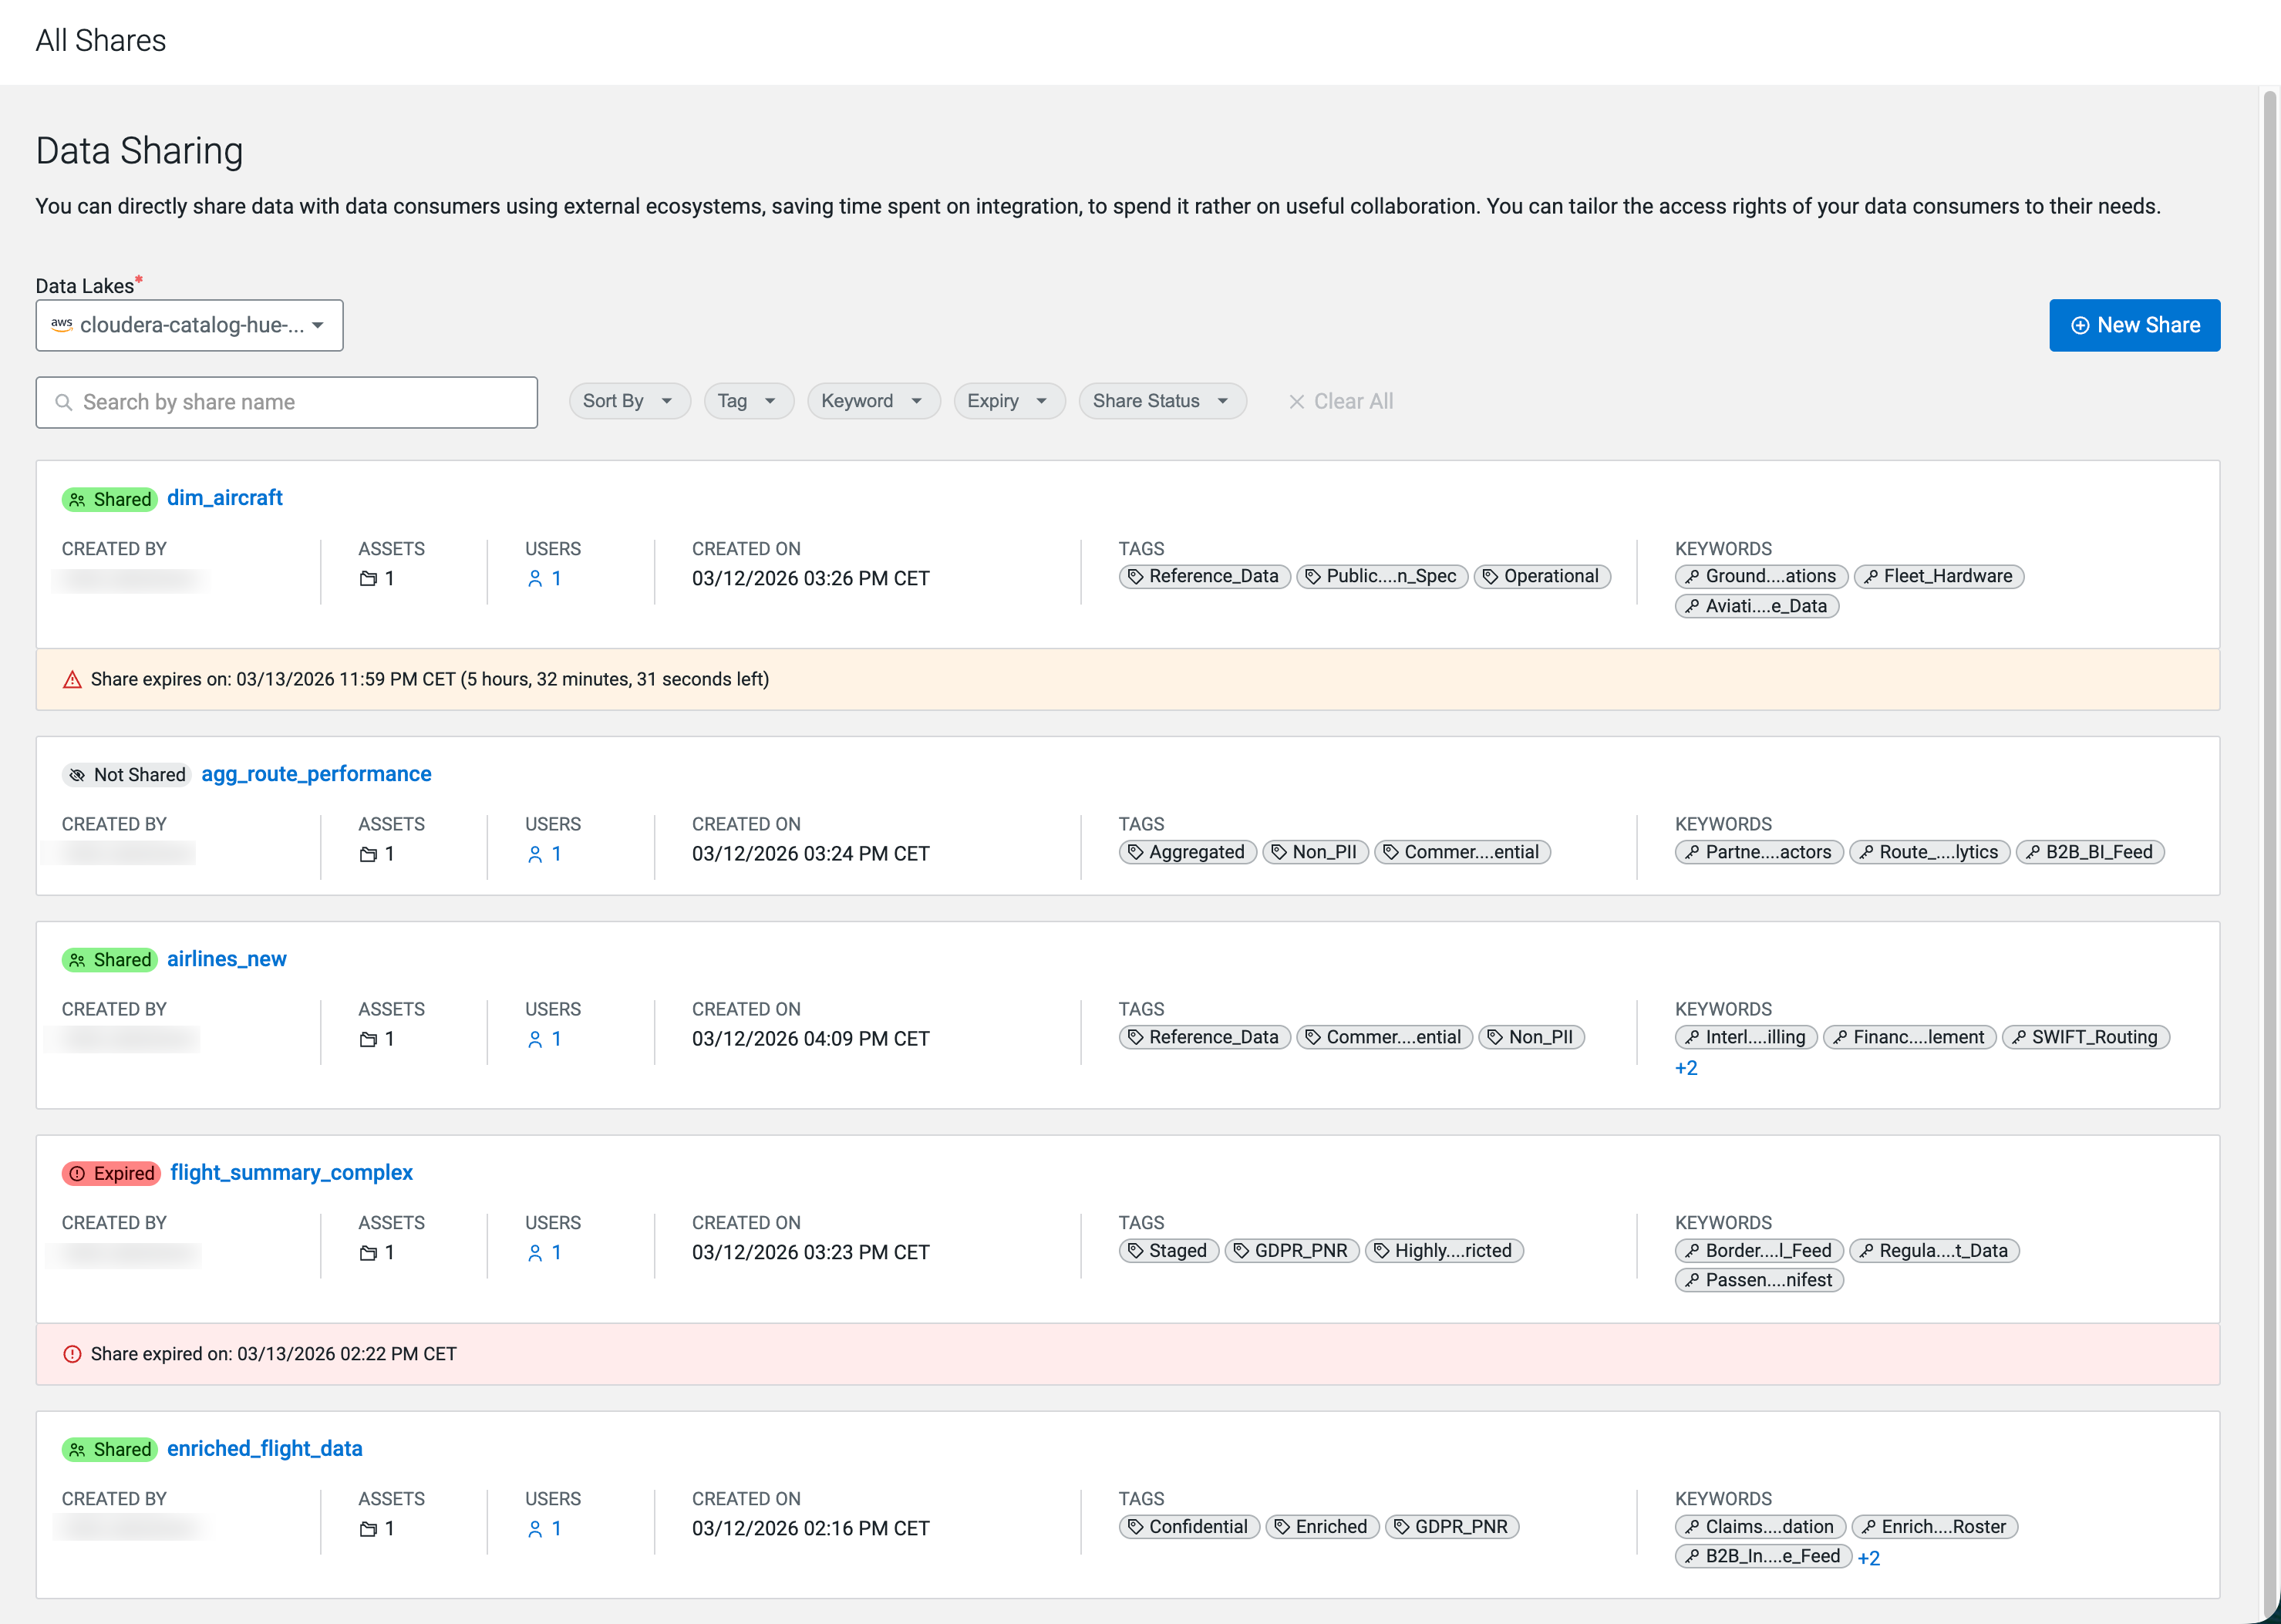
Task: Click the Expired status badge
Action: pos(111,1173)
